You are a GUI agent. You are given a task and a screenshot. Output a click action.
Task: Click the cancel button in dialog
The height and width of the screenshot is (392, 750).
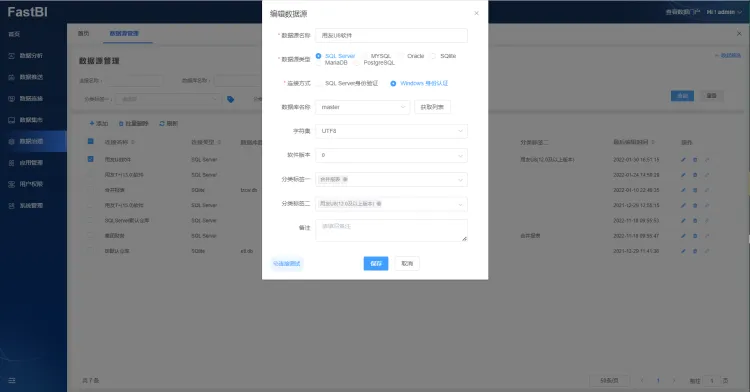coord(407,263)
